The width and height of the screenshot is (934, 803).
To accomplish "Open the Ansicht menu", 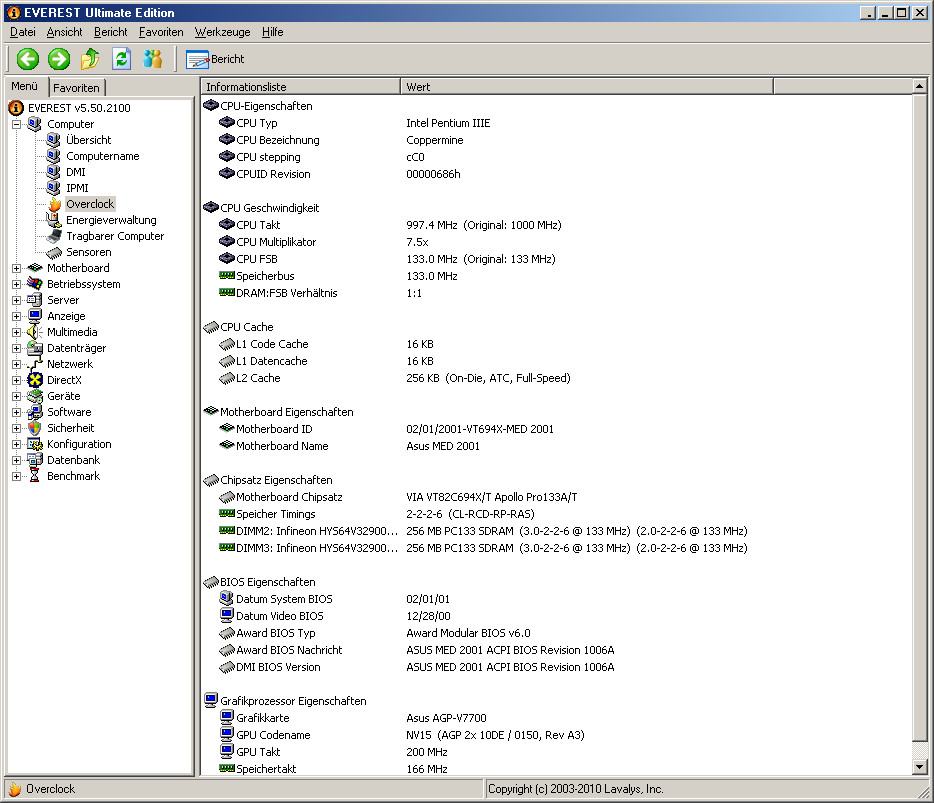I will 64,32.
